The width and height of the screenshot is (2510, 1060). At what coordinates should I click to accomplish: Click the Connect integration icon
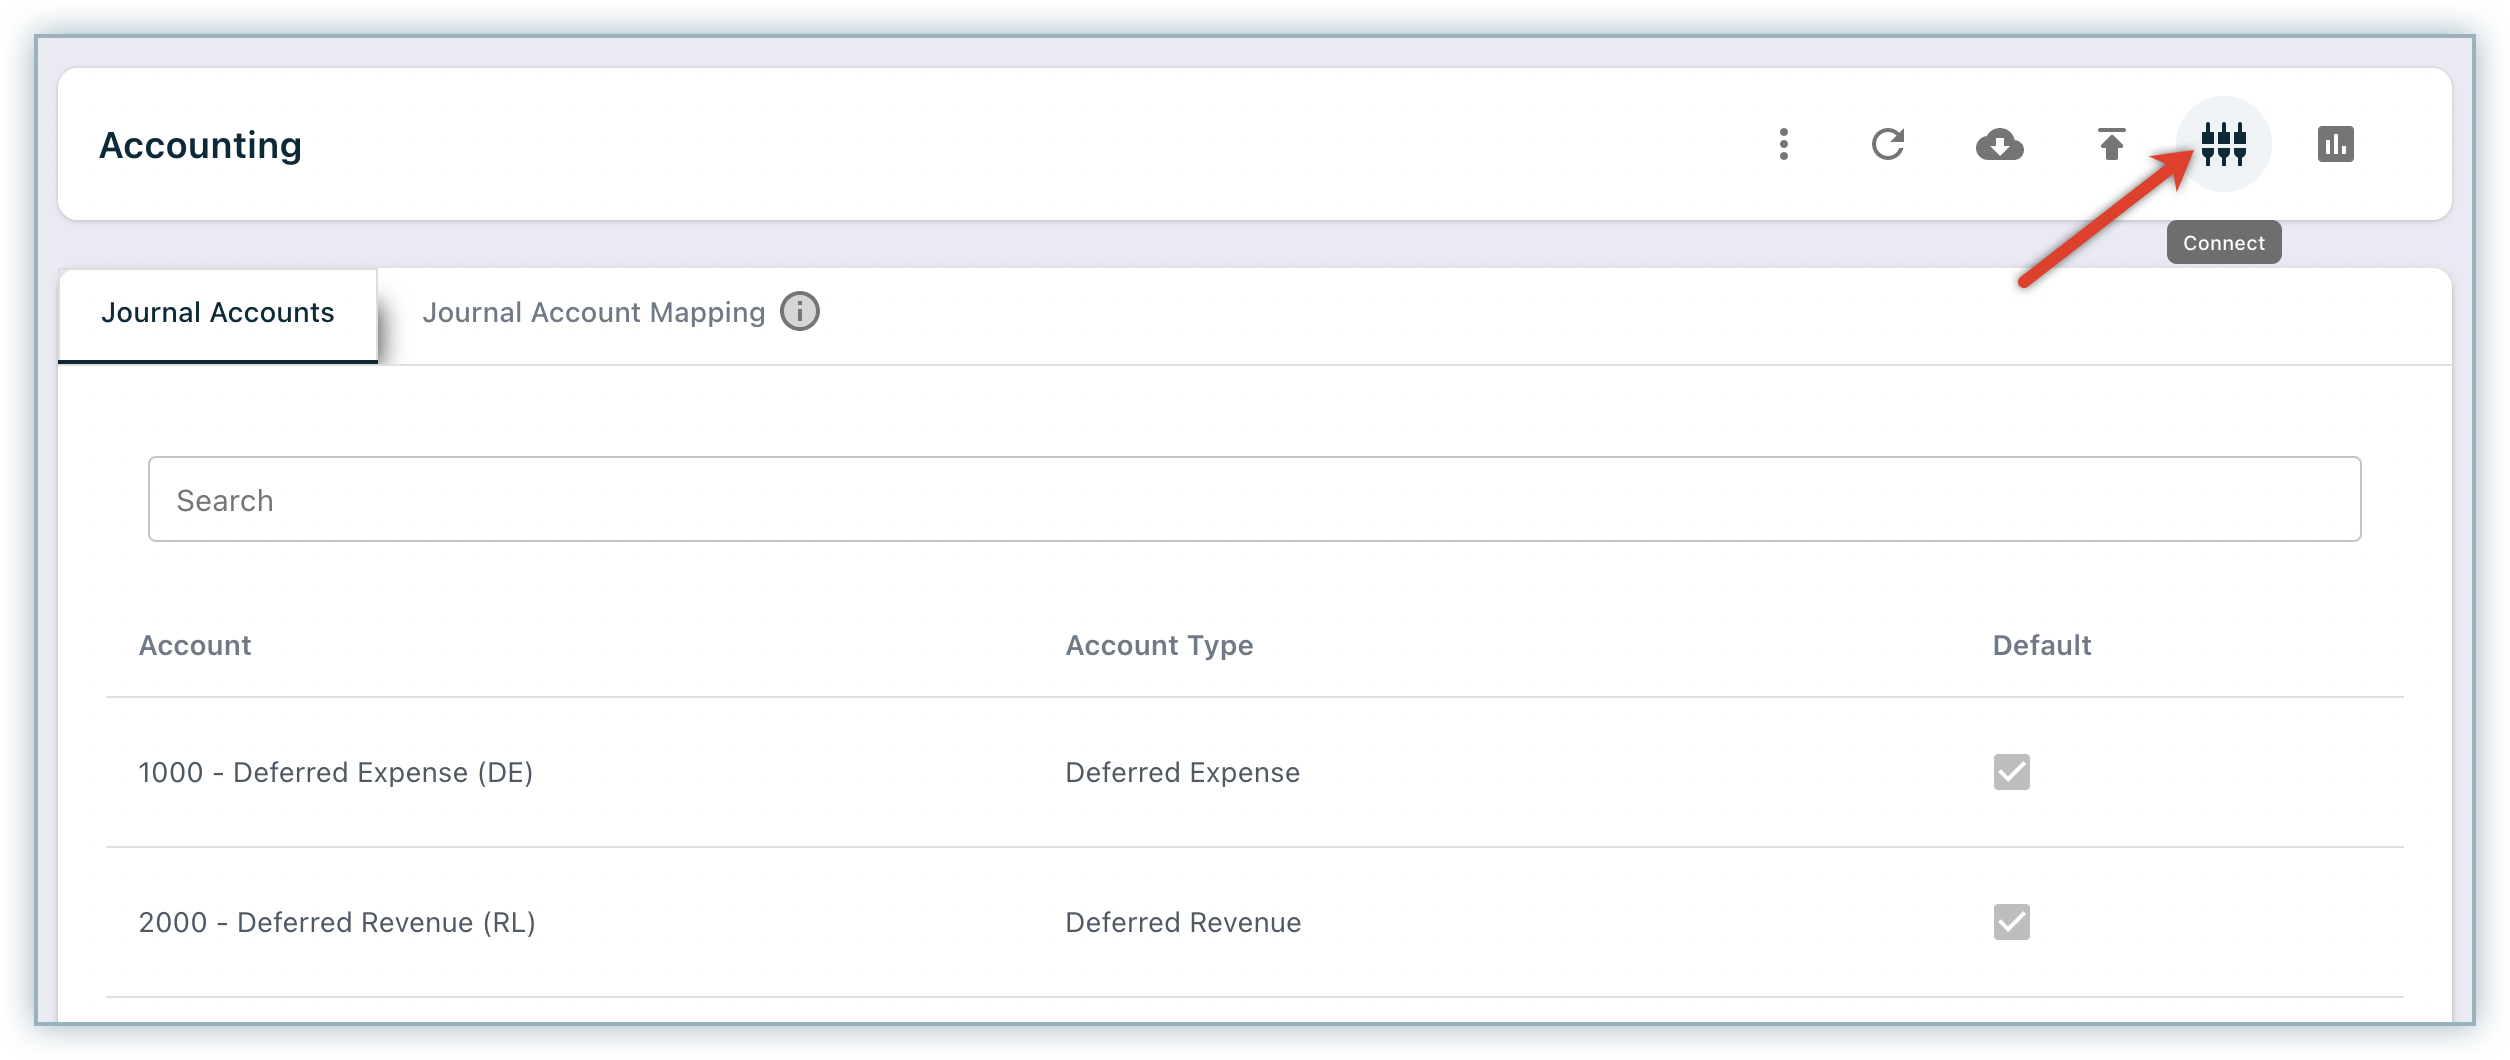[x=2223, y=144]
